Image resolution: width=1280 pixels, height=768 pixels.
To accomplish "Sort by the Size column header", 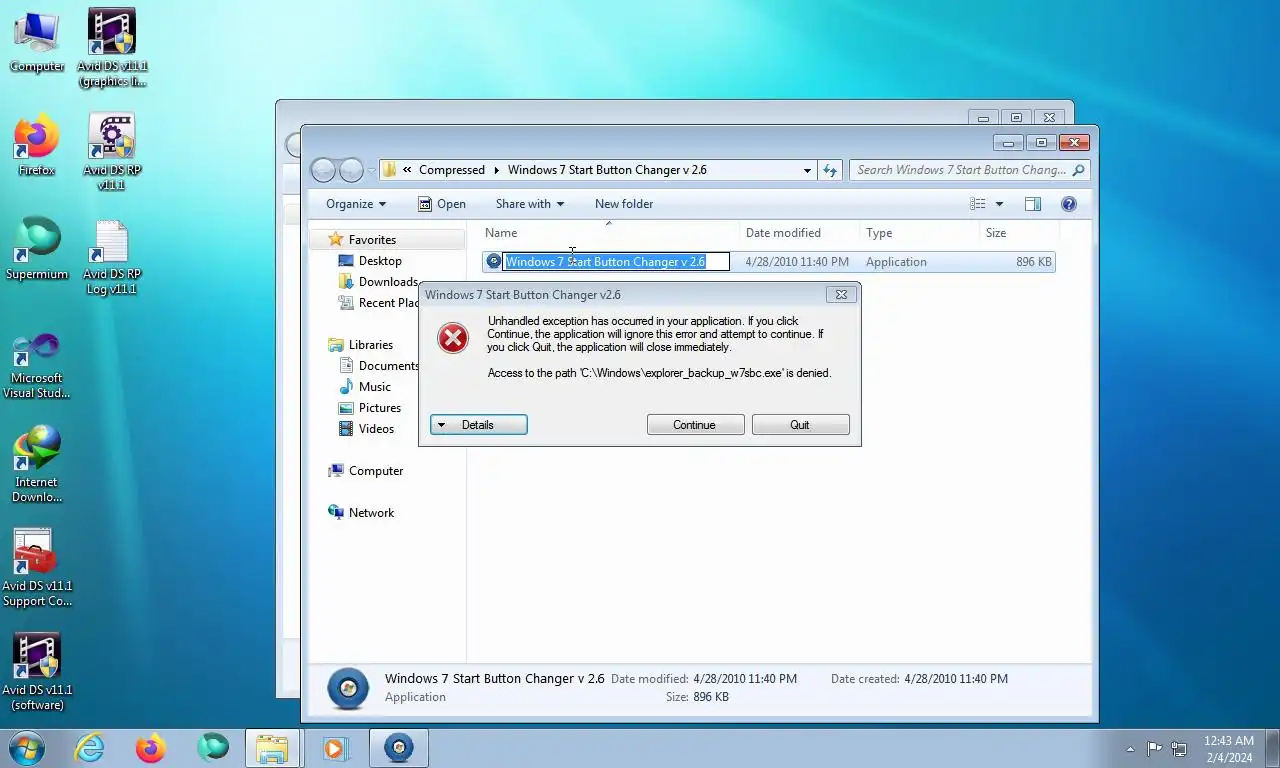I will pyautogui.click(x=1019, y=233).
